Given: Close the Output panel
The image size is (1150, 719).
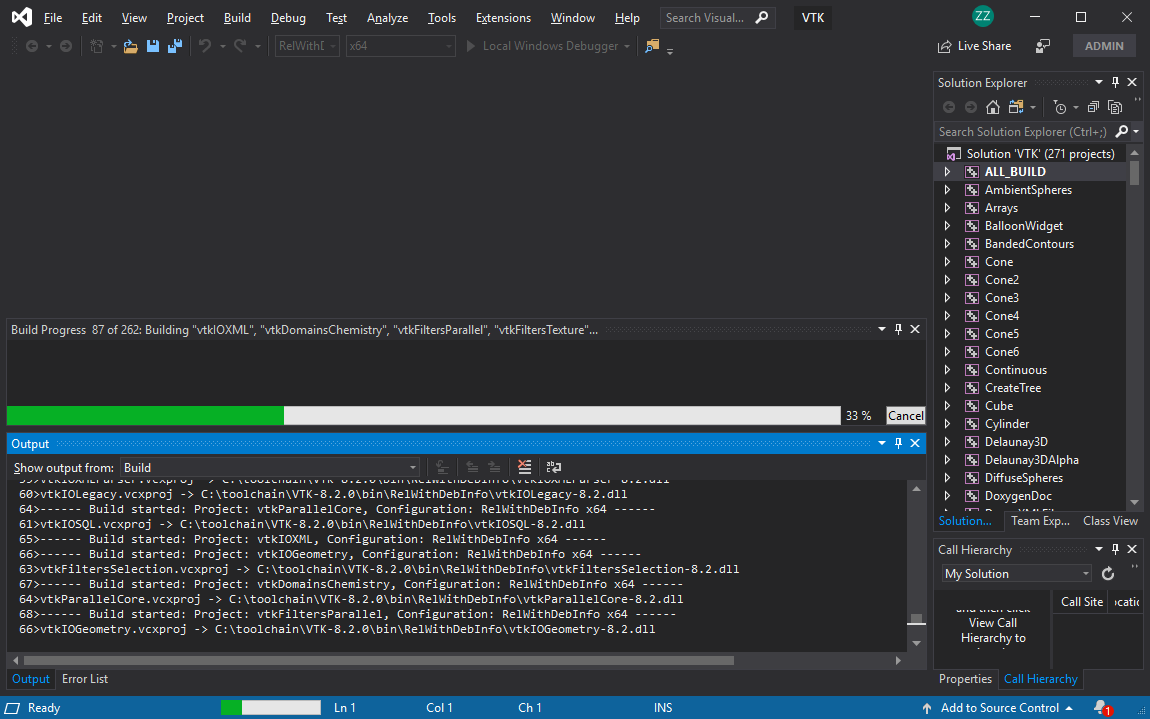Looking at the screenshot, I should tap(915, 443).
